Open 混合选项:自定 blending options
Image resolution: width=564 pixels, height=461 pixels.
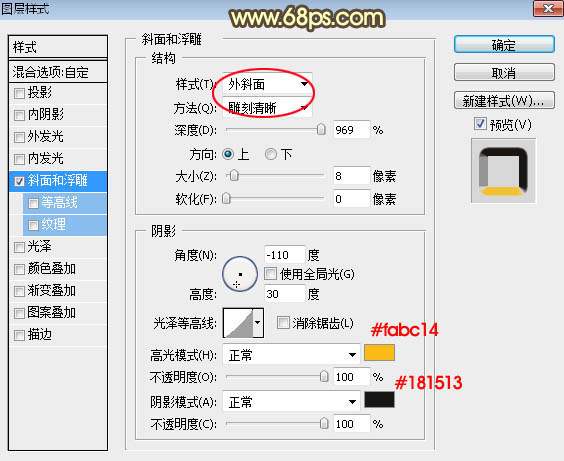point(58,72)
